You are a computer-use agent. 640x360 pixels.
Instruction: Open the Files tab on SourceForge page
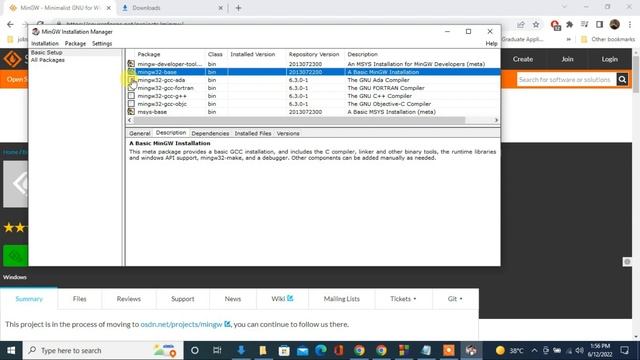[x=80, y=299]
